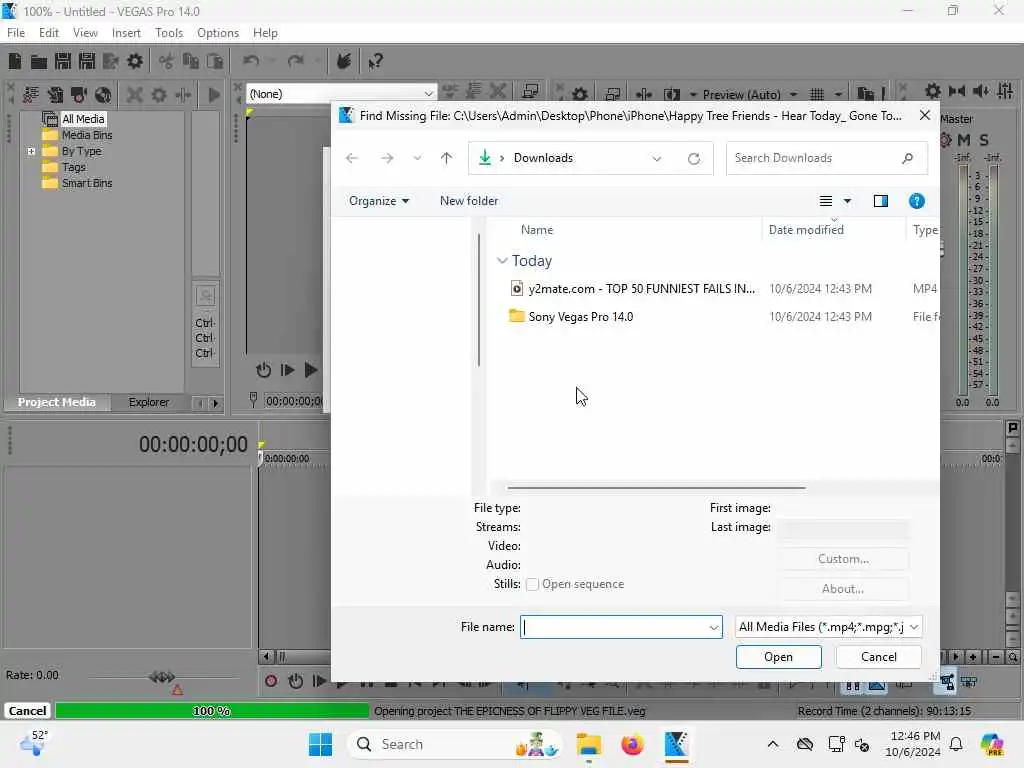The image size is (1024, 768).
Task: Open the Mixing Console faders icon
Action: (1005, 91)
